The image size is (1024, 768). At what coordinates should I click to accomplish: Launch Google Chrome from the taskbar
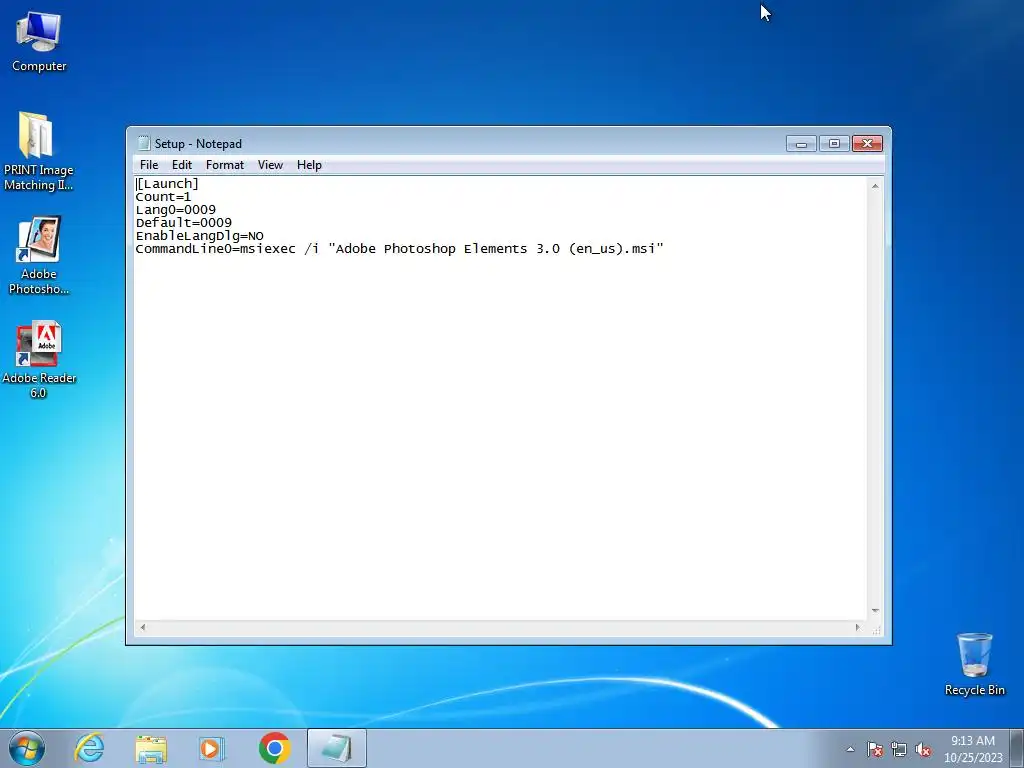(274, 748)
